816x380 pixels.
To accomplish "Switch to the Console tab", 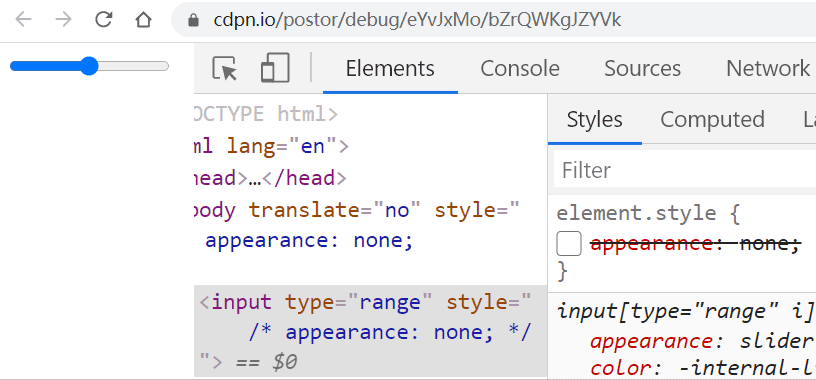I will pyautogui.click(x=520, y=68).
